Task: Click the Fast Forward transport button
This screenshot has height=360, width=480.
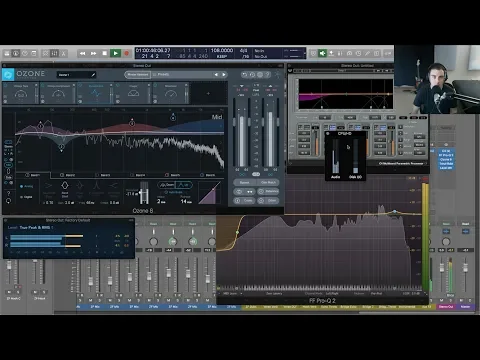Action: coord(94,53)
